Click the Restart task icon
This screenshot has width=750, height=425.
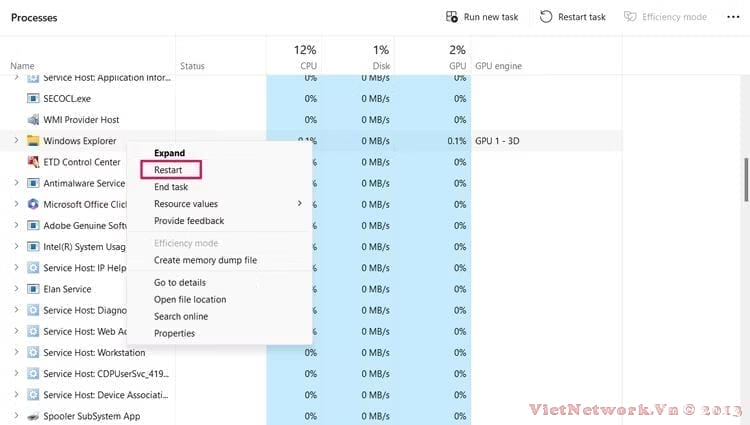(x=546, y=17)
